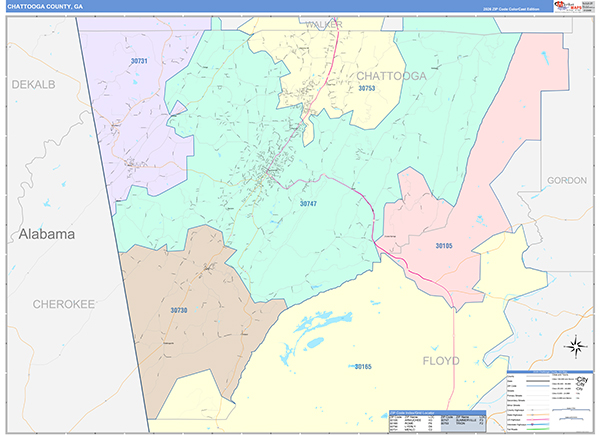Click the ZIP Code boundary line legend entry

pos(528,386)
